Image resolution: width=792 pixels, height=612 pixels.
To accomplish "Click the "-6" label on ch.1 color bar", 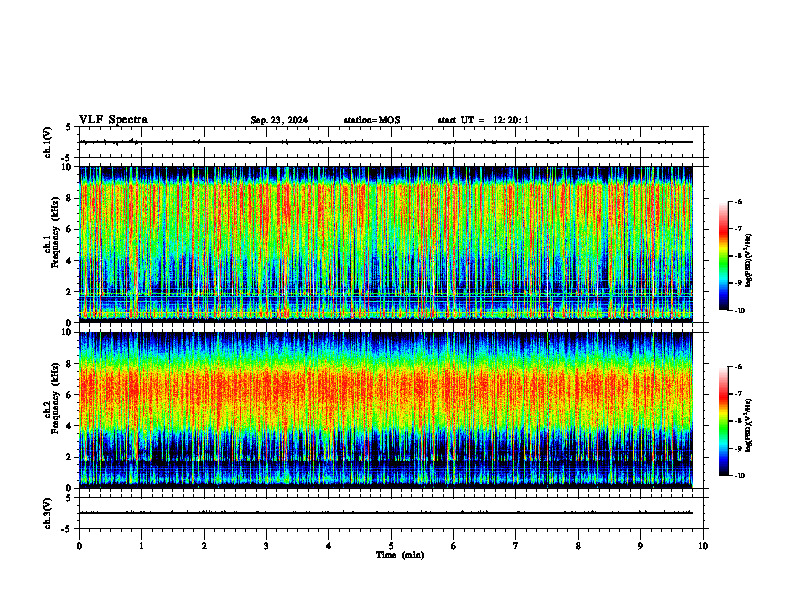I will click(x=738, y=201).
